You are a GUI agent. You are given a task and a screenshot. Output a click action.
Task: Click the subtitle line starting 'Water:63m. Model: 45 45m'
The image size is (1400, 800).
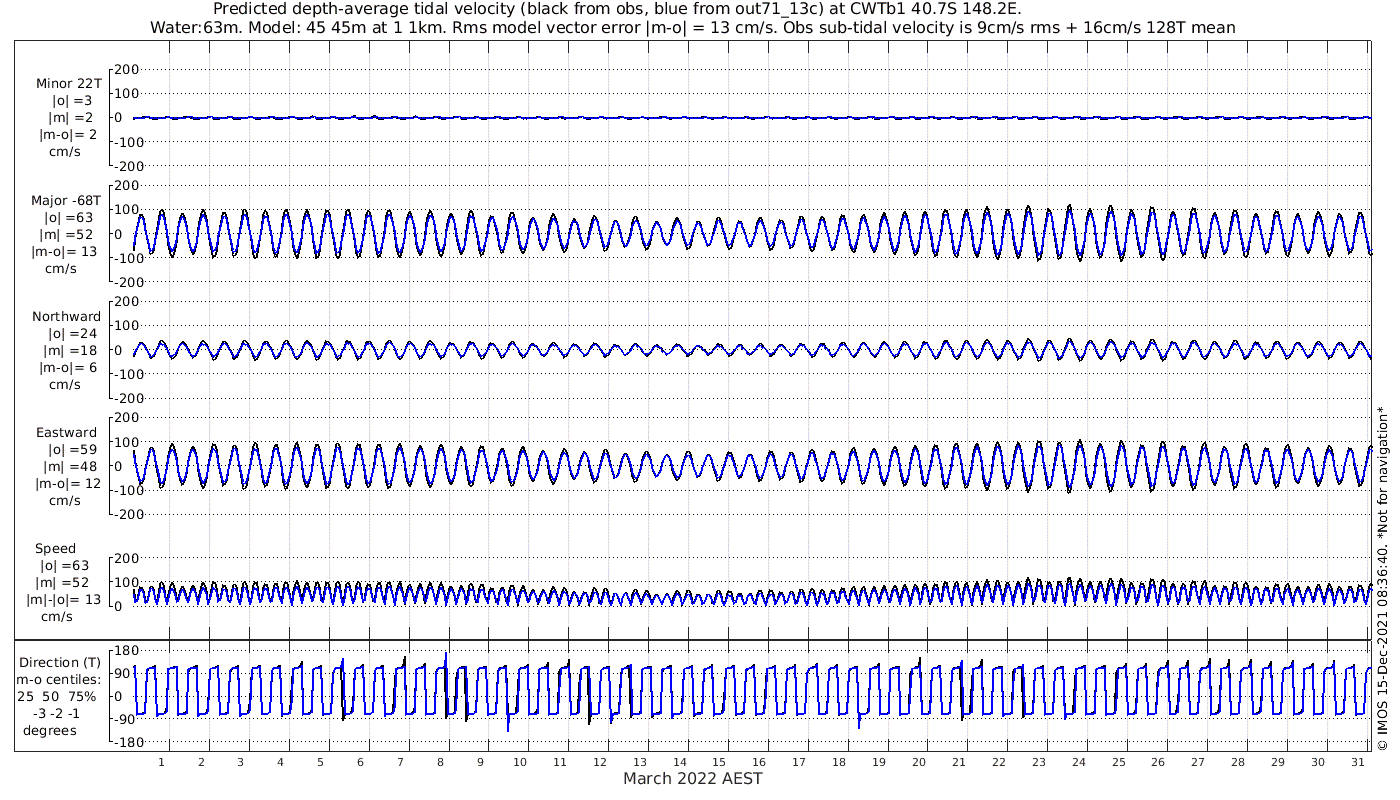[x=692, y=28]
